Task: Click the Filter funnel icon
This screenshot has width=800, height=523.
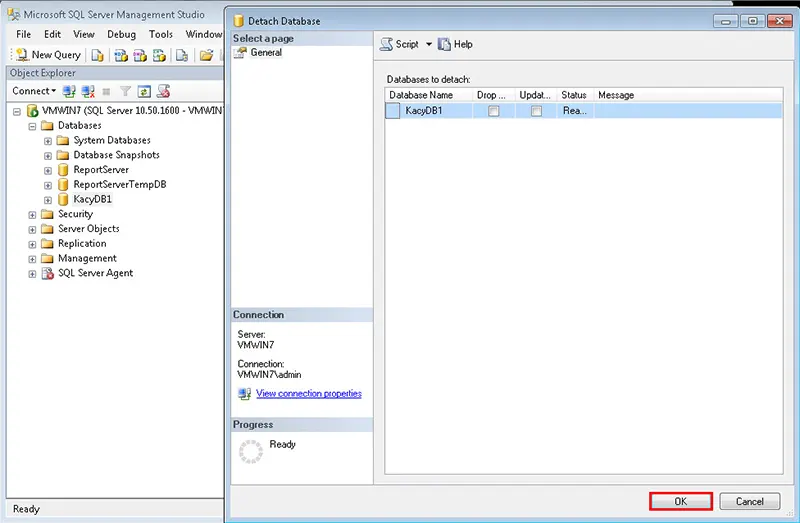Action: [125, 91]
